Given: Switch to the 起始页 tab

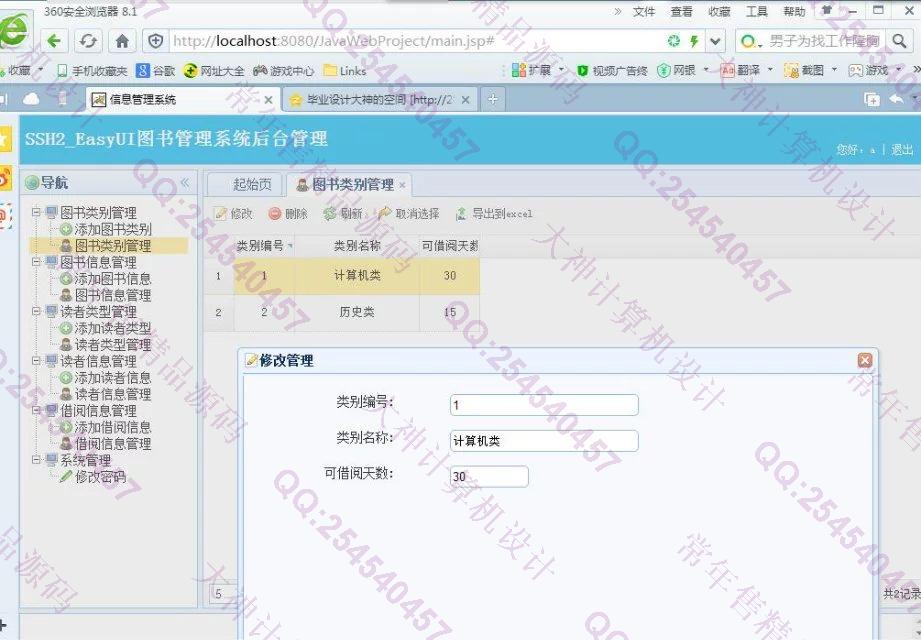Looking at the screenshot, I should tap(252, 184).
